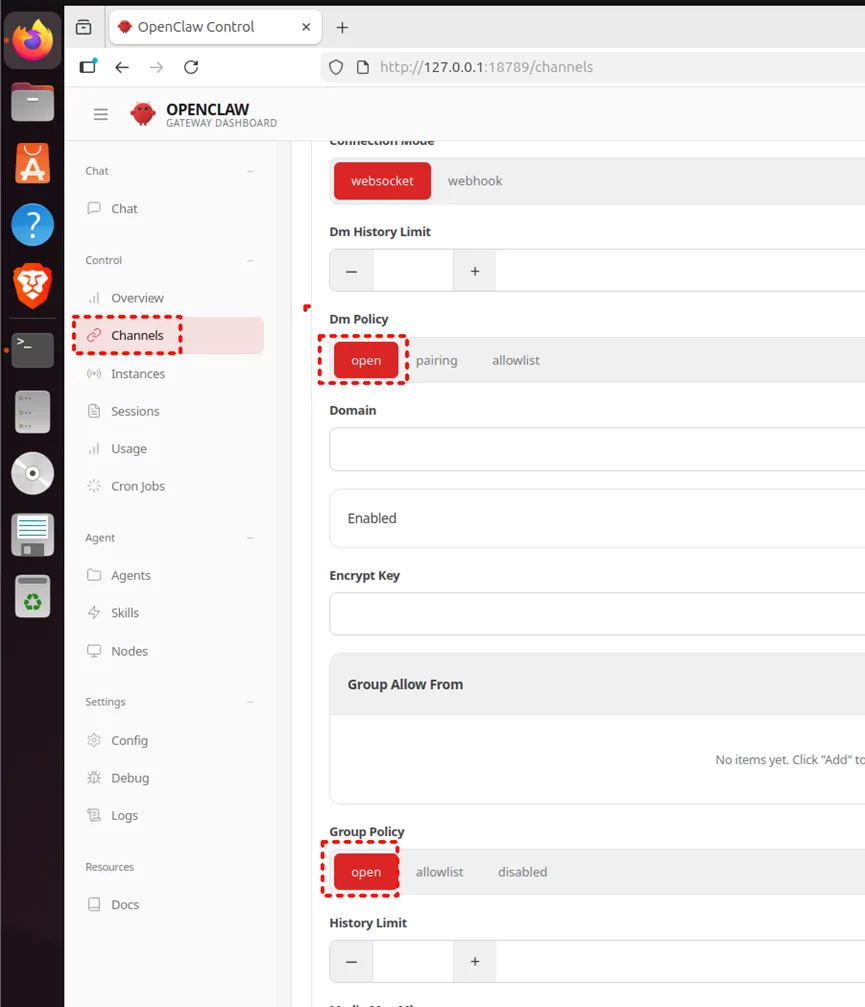
Task: Reload the current page
Action: coord(191,67)
